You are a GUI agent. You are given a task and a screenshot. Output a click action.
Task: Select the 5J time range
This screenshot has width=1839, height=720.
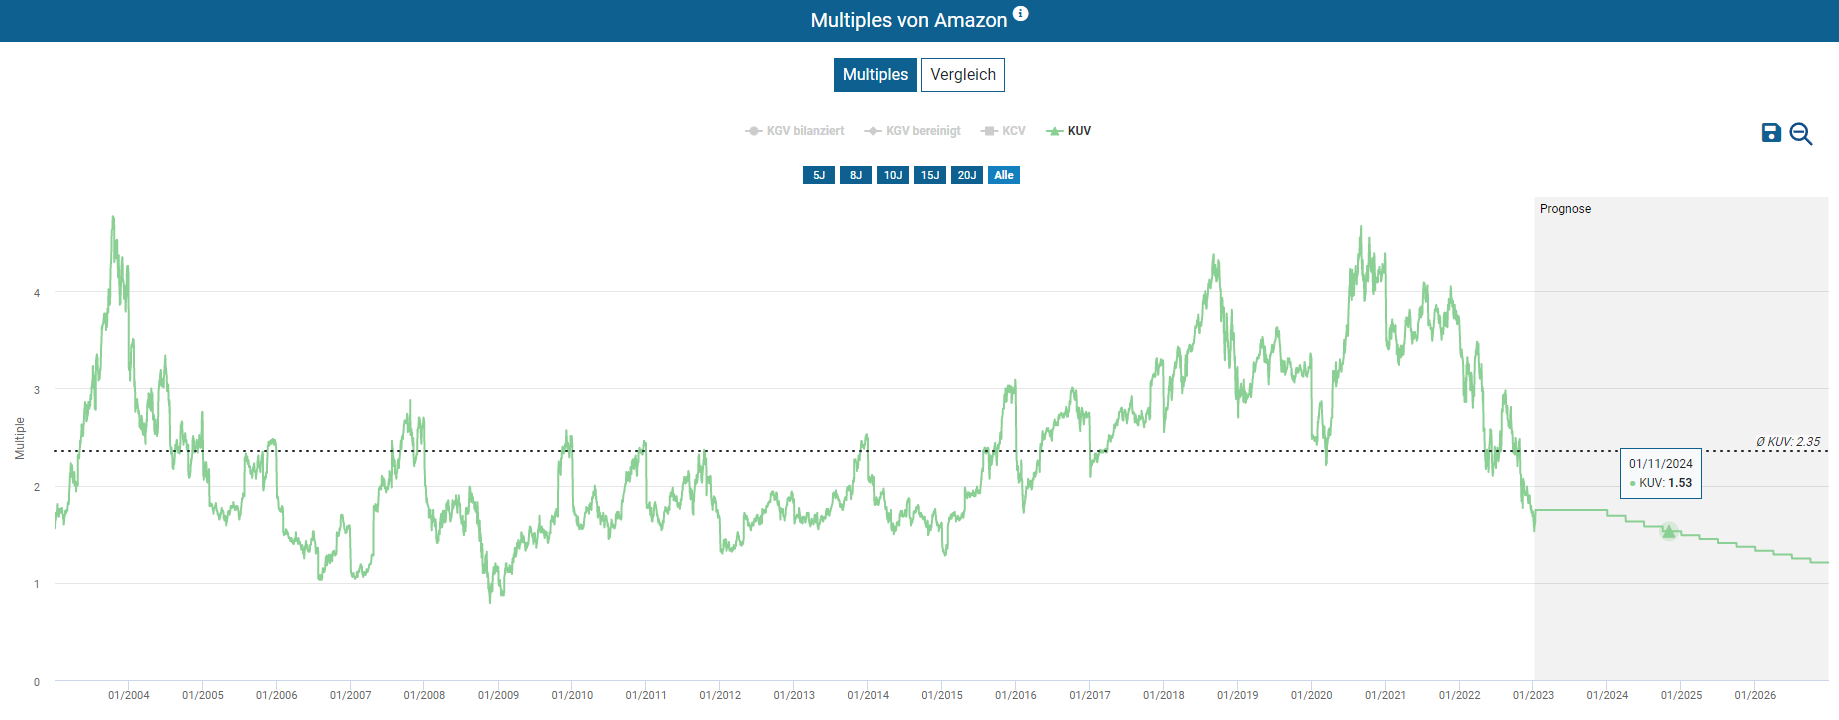click(818, 175)
